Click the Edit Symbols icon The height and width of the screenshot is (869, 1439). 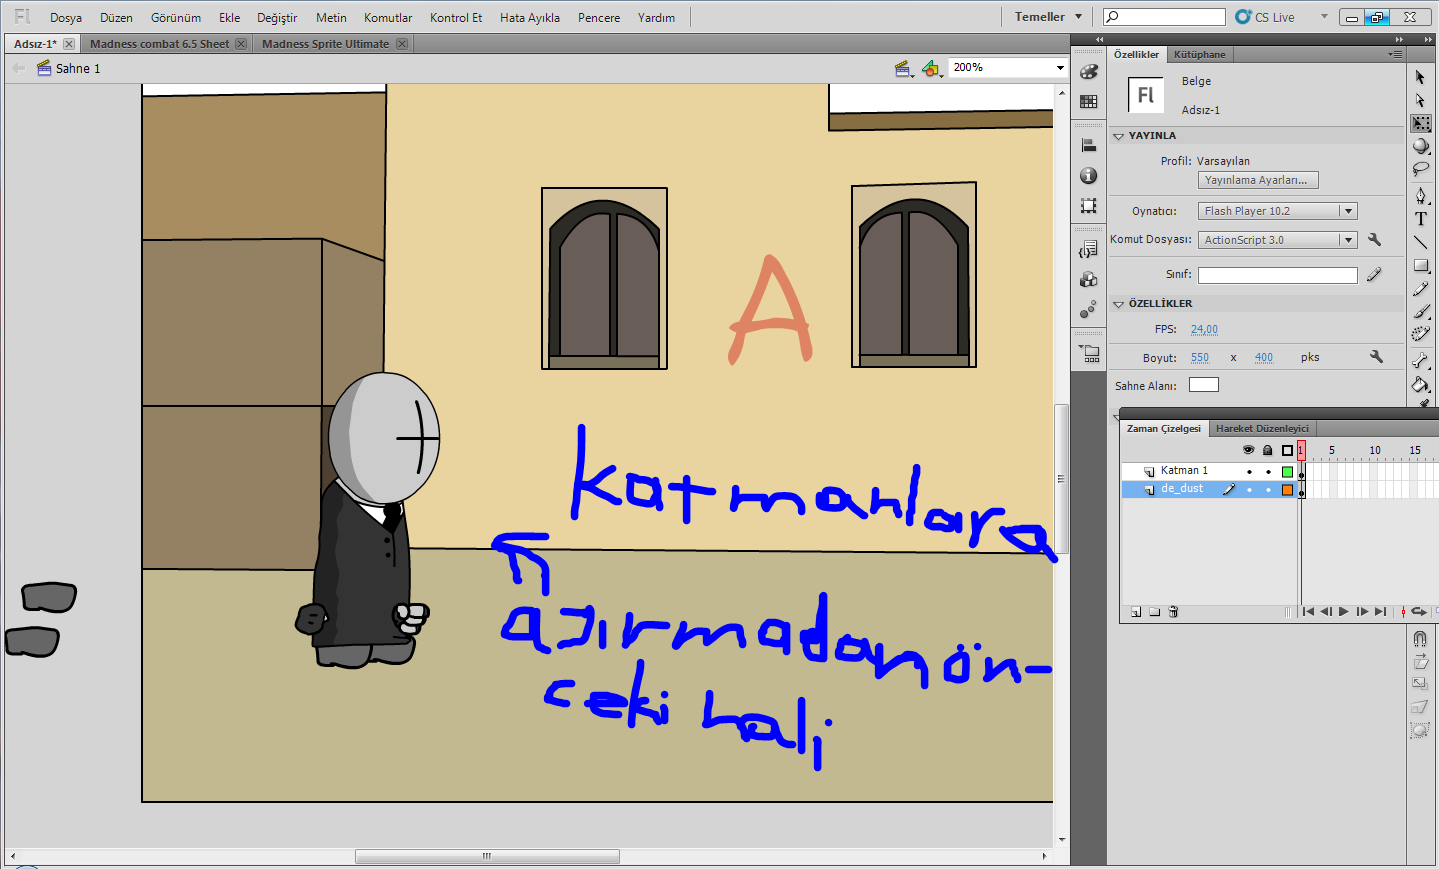click(931, 68)
